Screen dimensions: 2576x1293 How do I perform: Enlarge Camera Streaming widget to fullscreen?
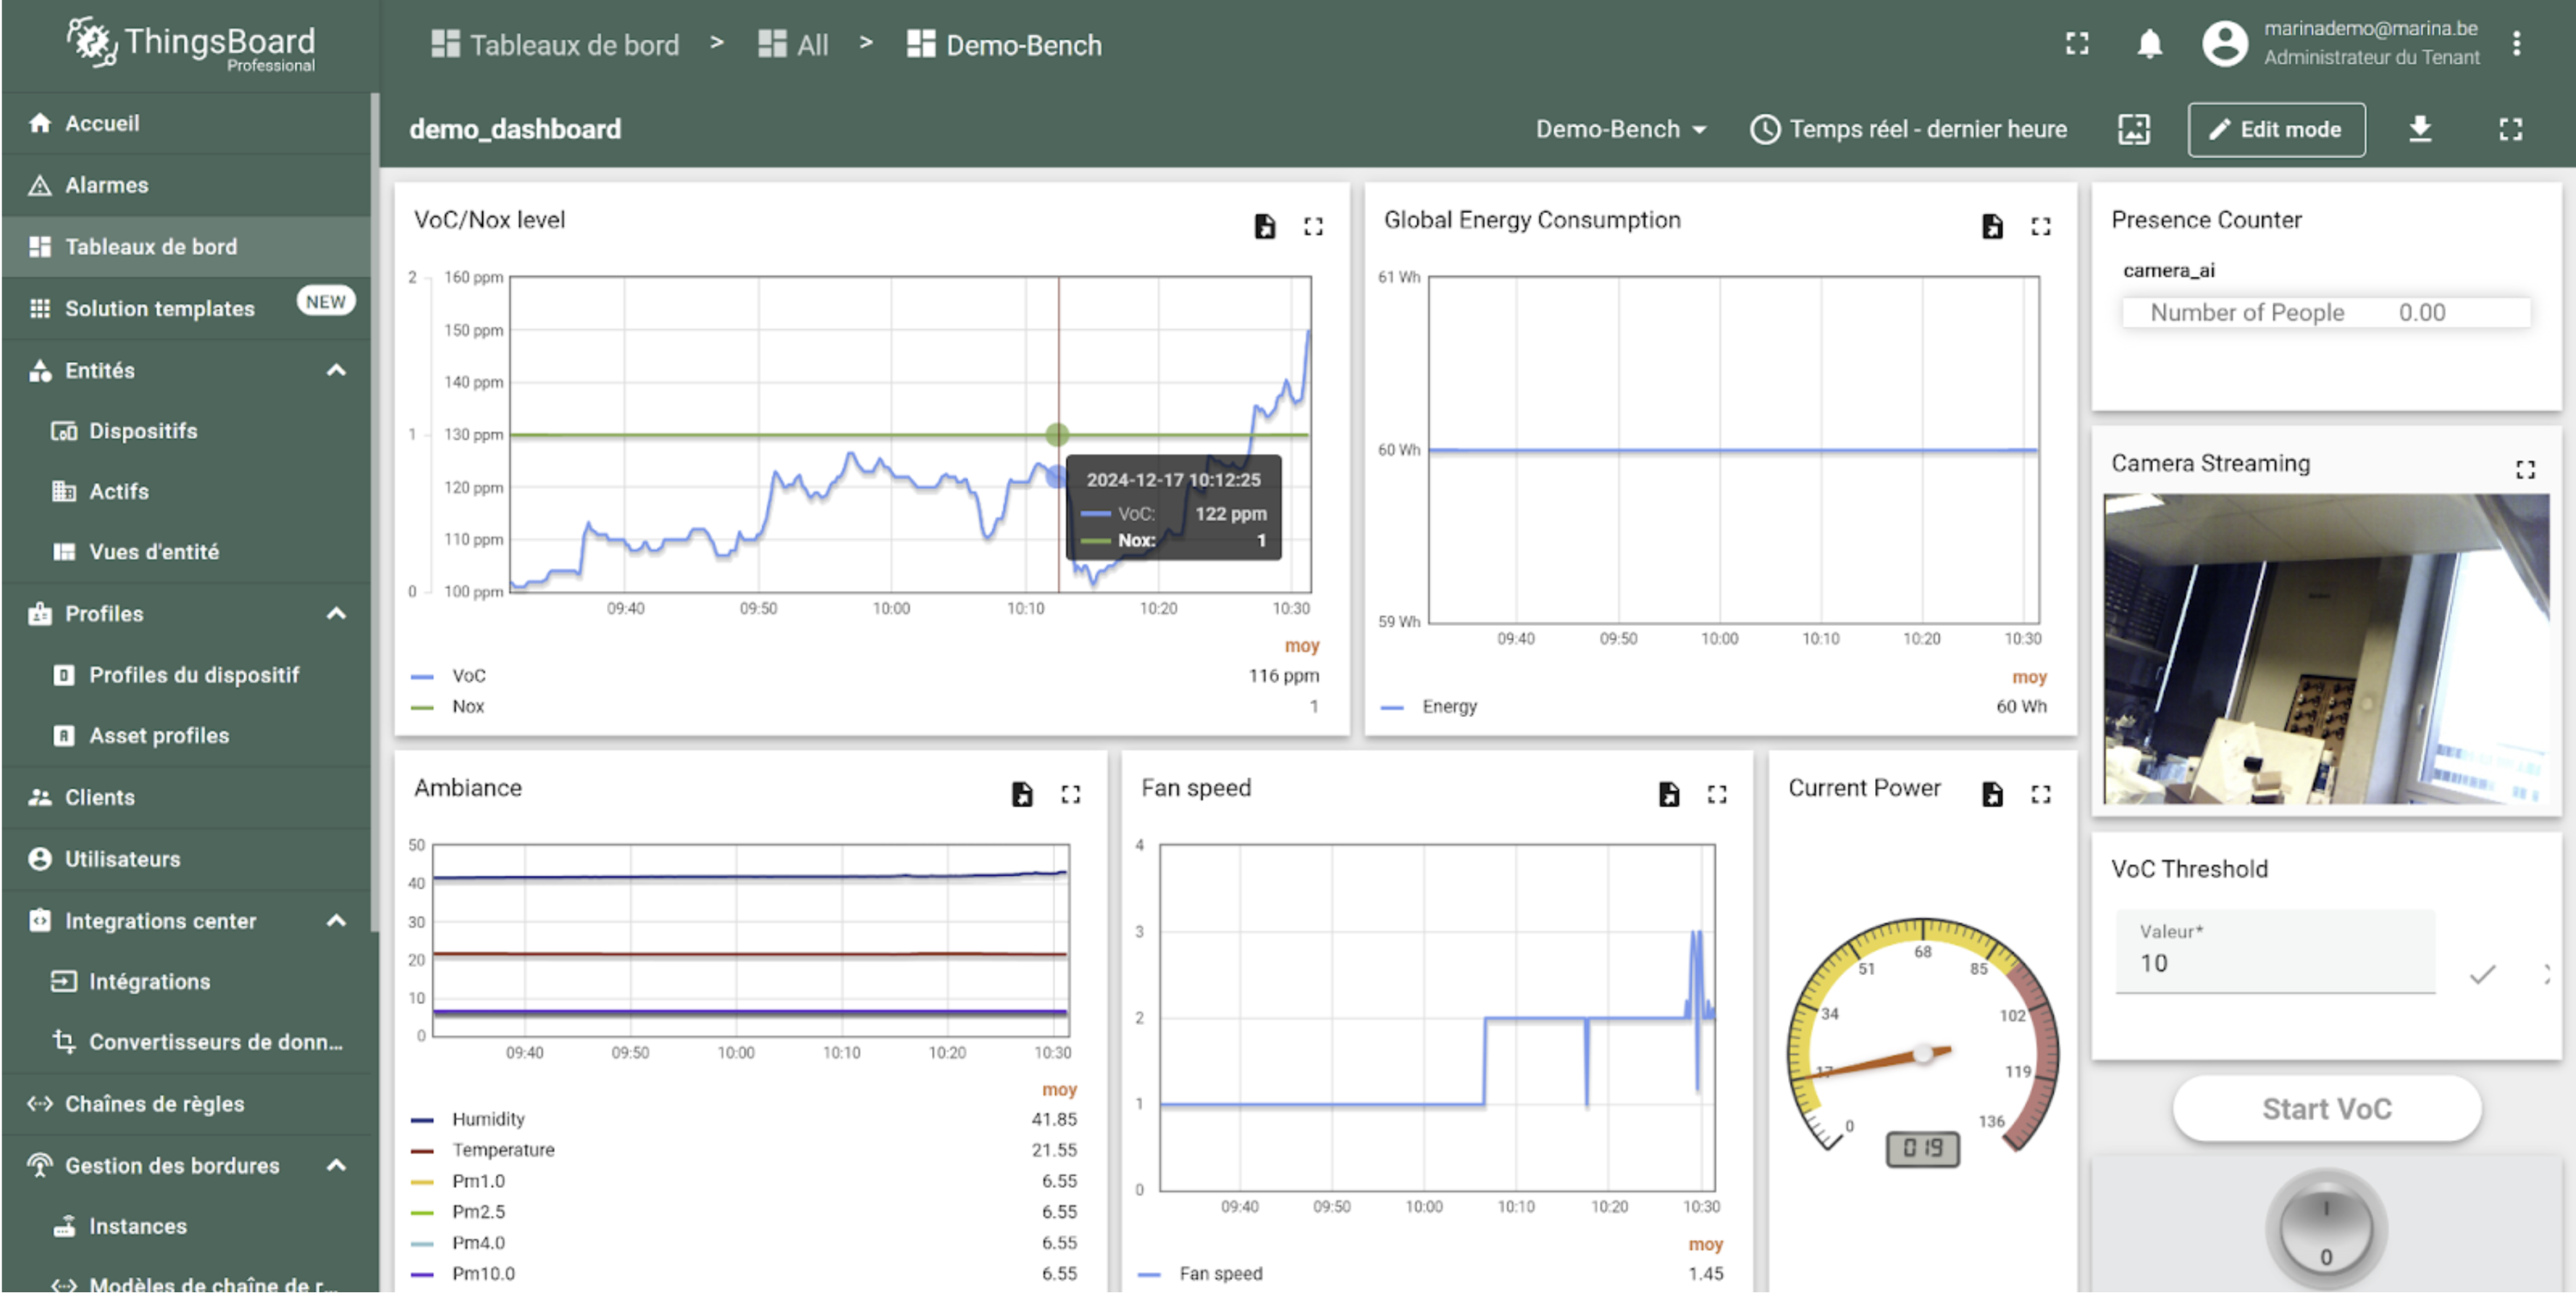pyautogui.click(x=2525, y=469)
